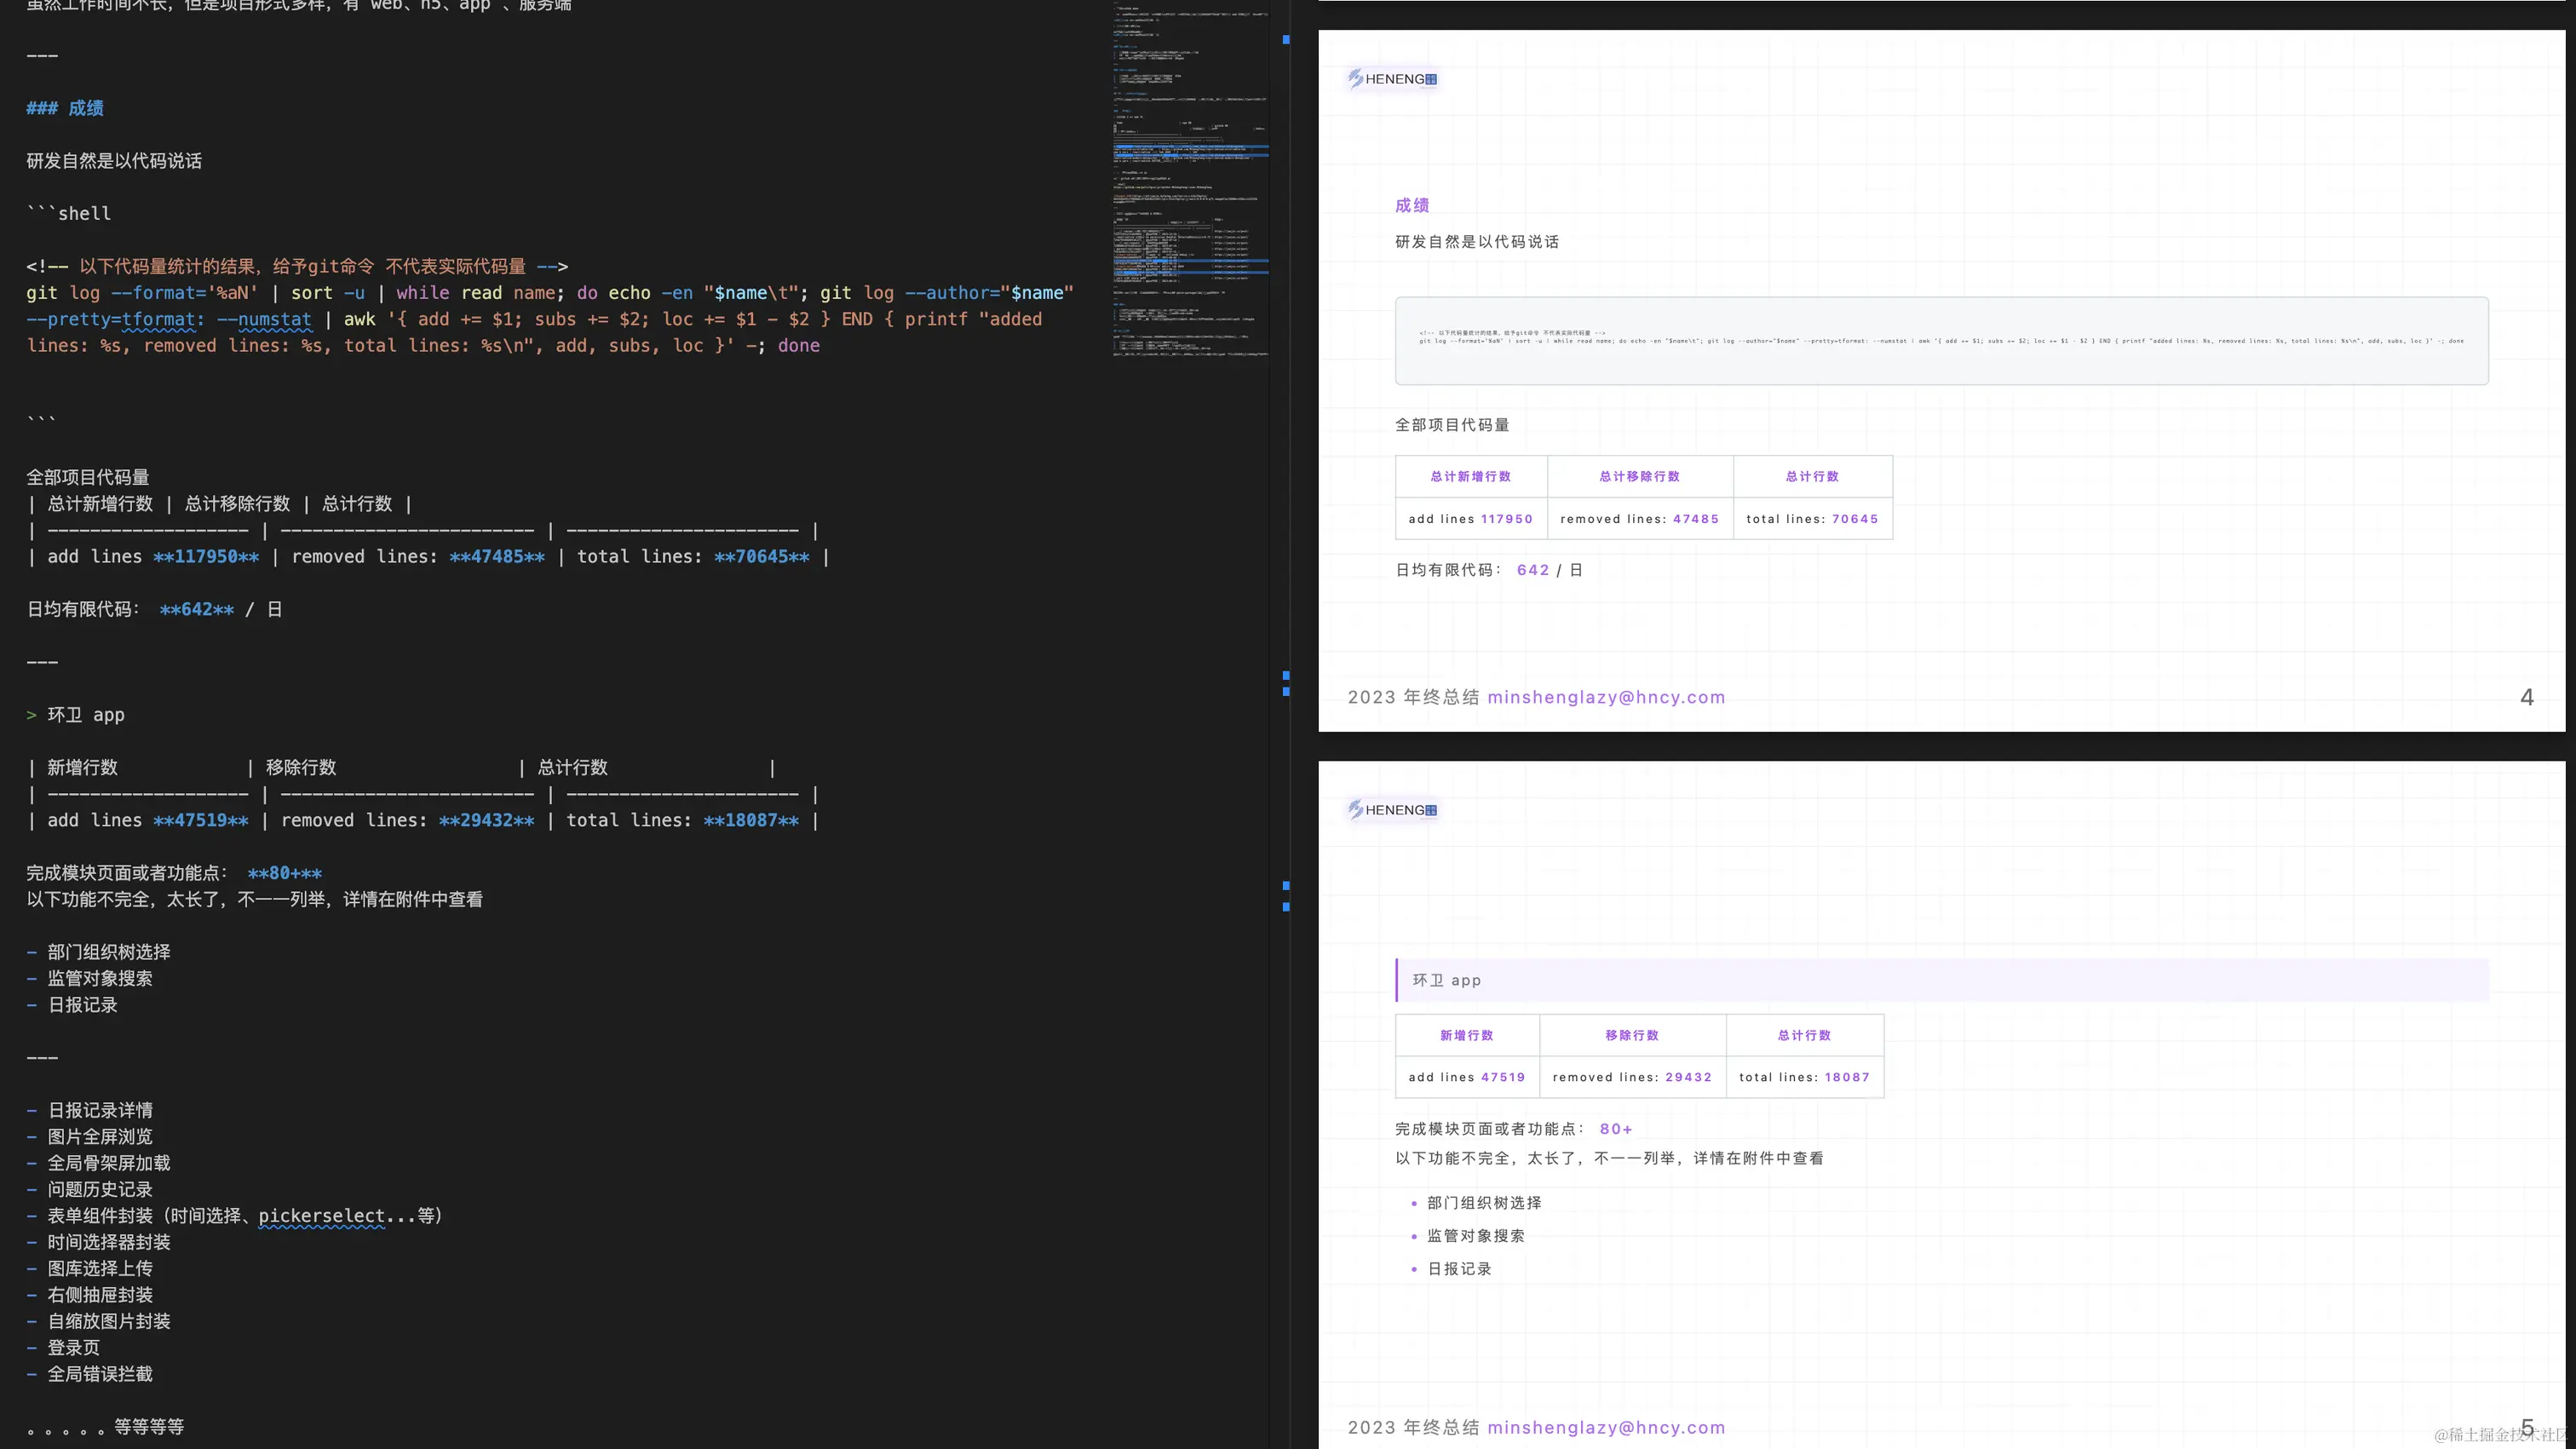Click the purple '成绩' heading on slide 4
The height and width of the screenshot is (1449, 2576).
[x=1412, y=205]
